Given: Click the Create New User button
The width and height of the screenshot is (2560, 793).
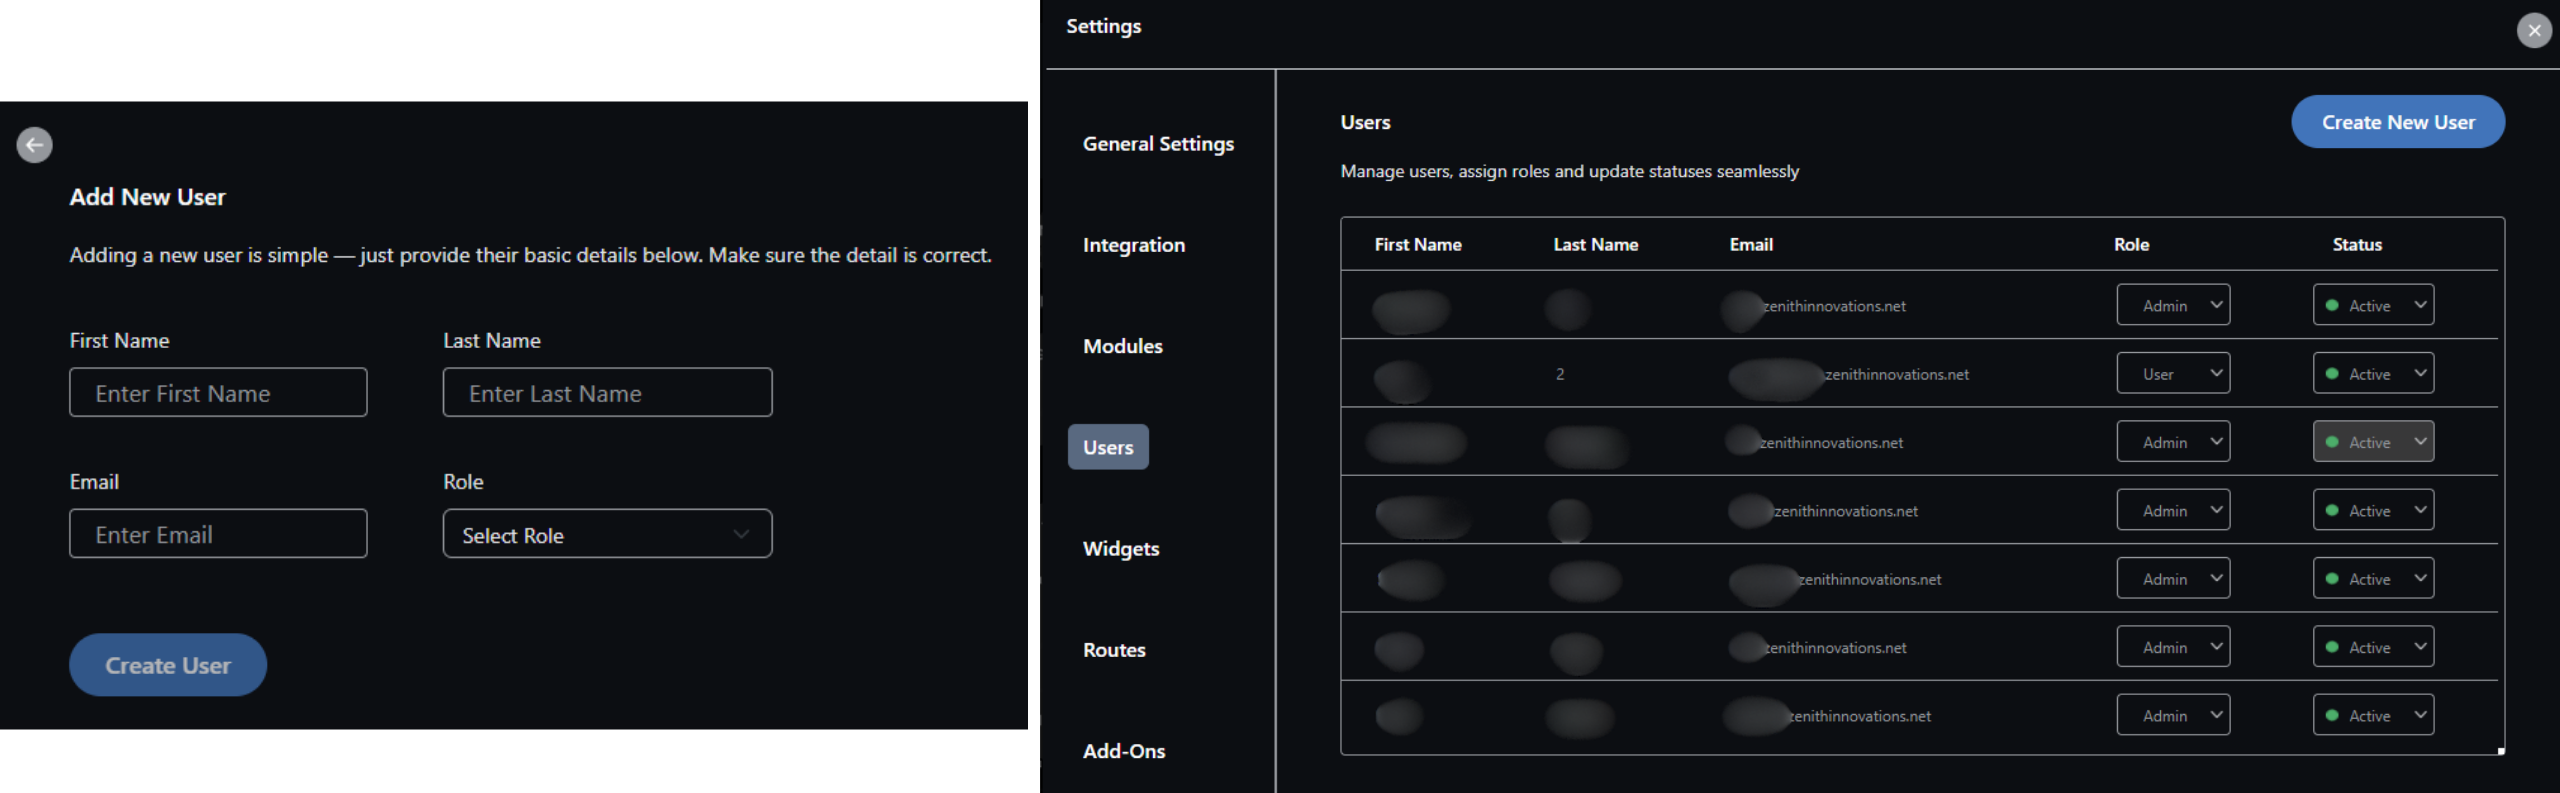Looking at the screenshot, I should click(x=2397, y=122).
